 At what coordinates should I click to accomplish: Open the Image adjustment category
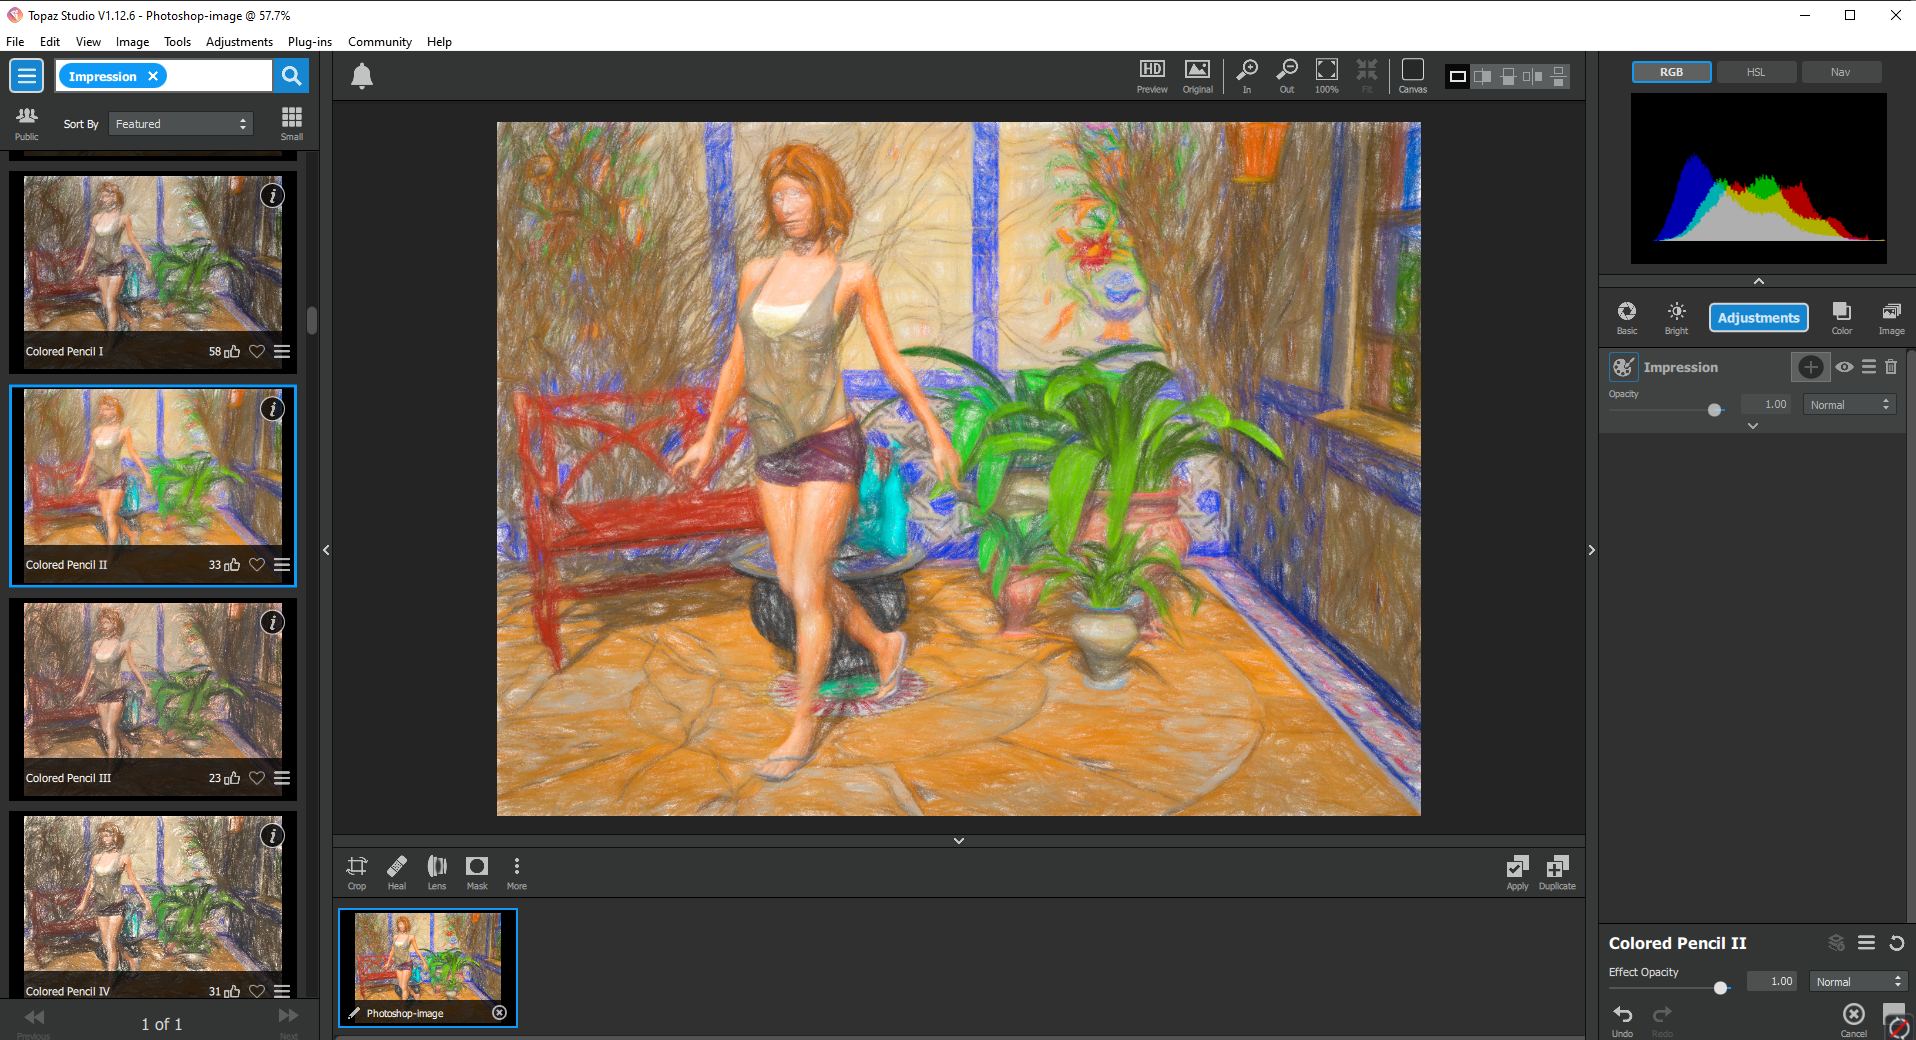coord(1891,317)
